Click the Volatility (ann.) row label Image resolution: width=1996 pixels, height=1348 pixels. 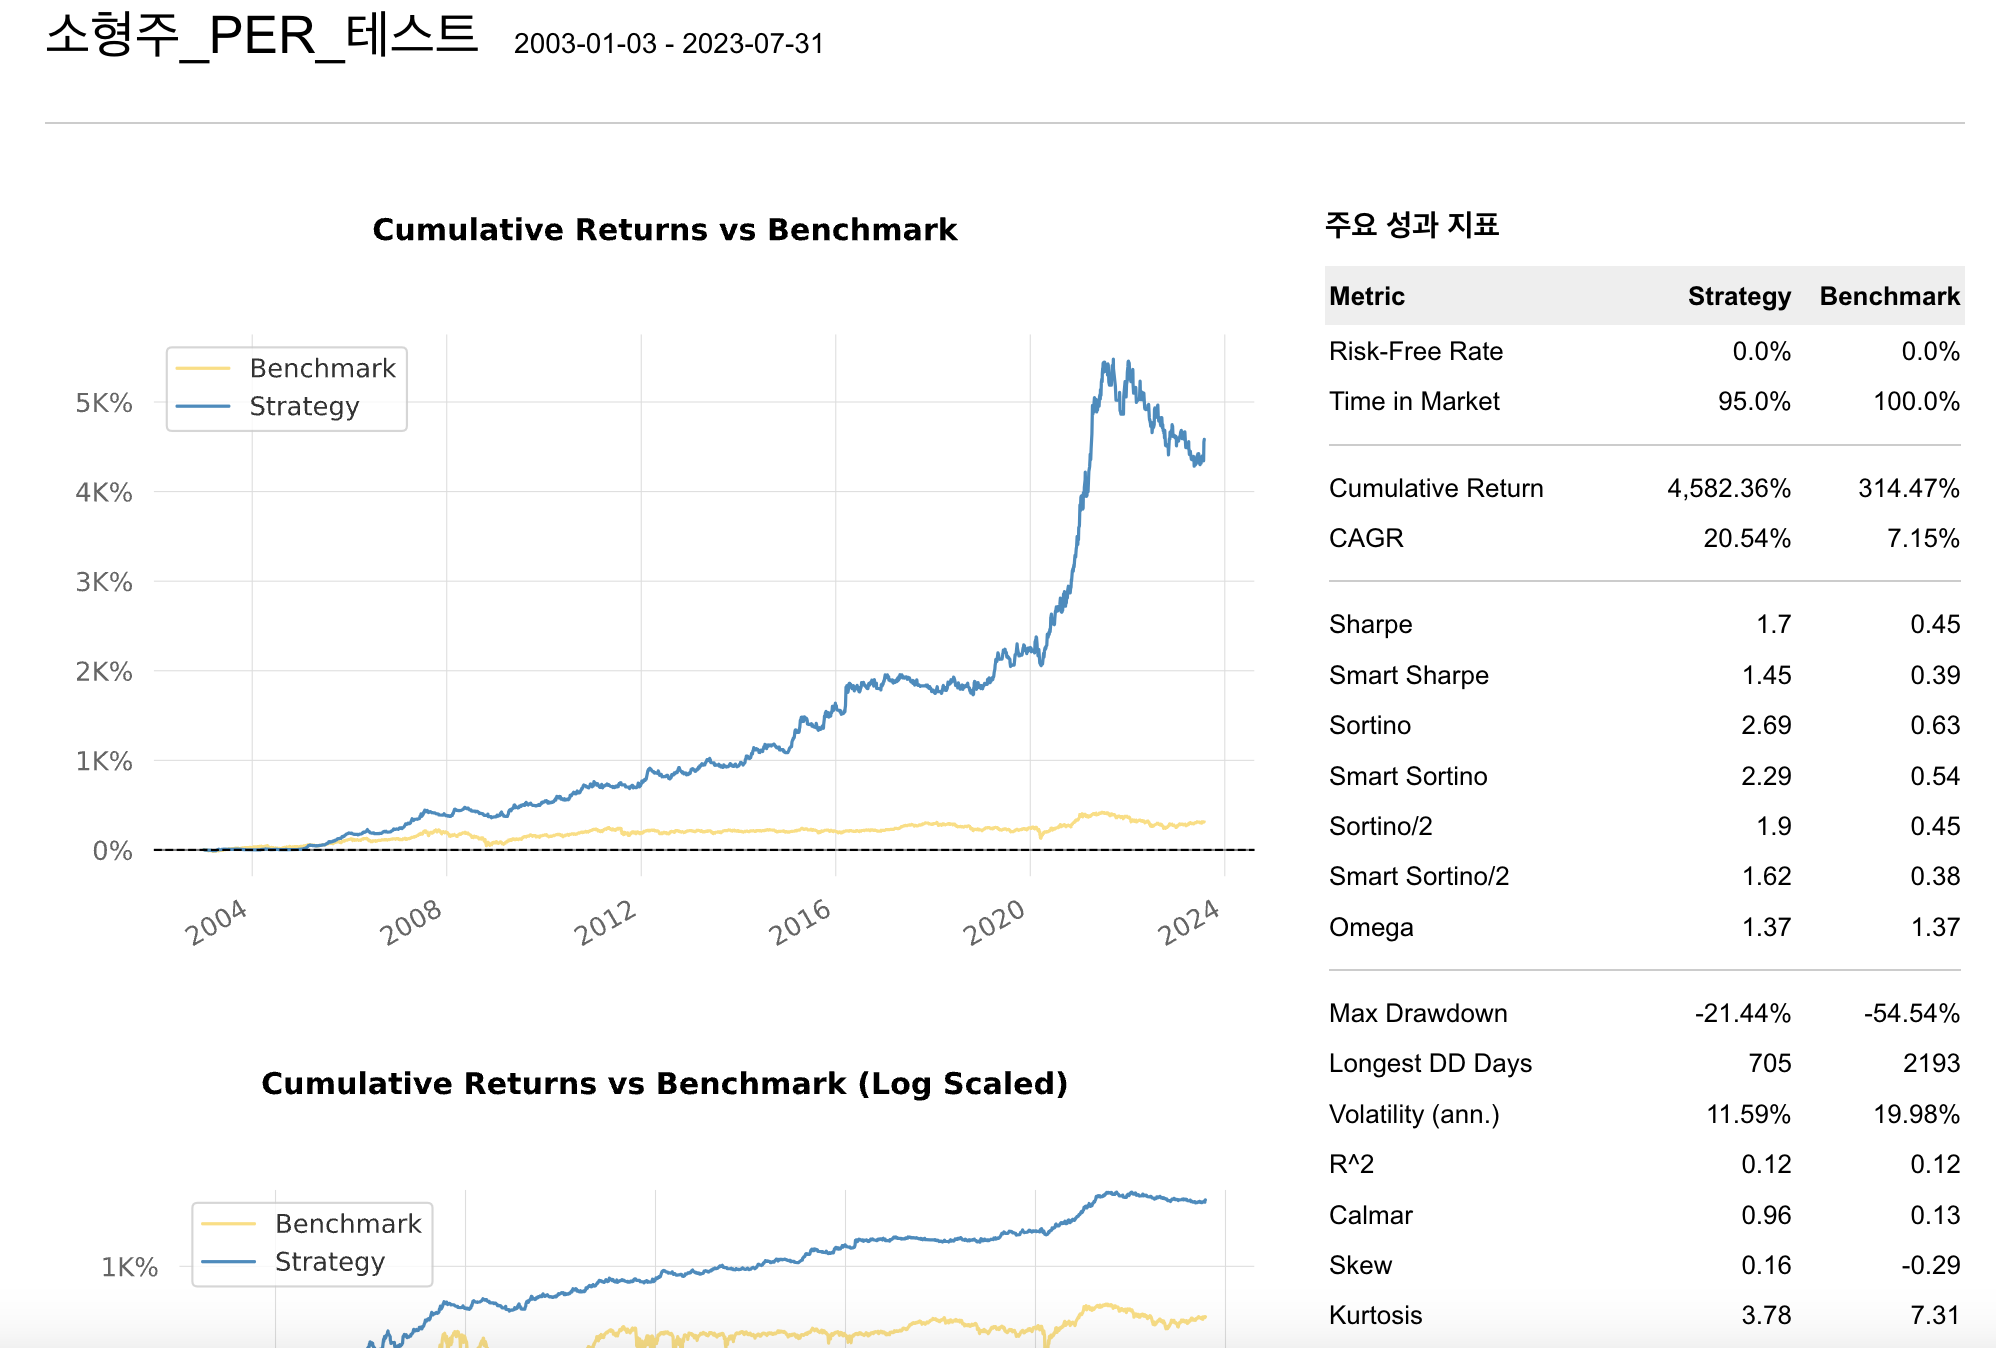click(x=1413, y=1114)
